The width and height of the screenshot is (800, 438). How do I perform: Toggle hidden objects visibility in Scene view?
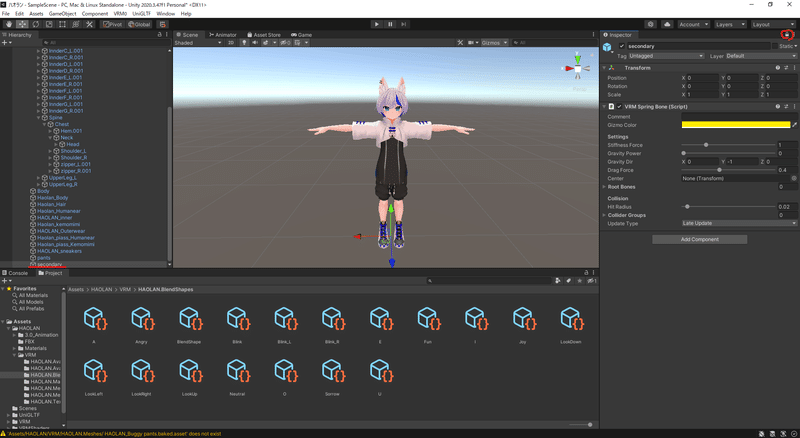click(285, 42)
